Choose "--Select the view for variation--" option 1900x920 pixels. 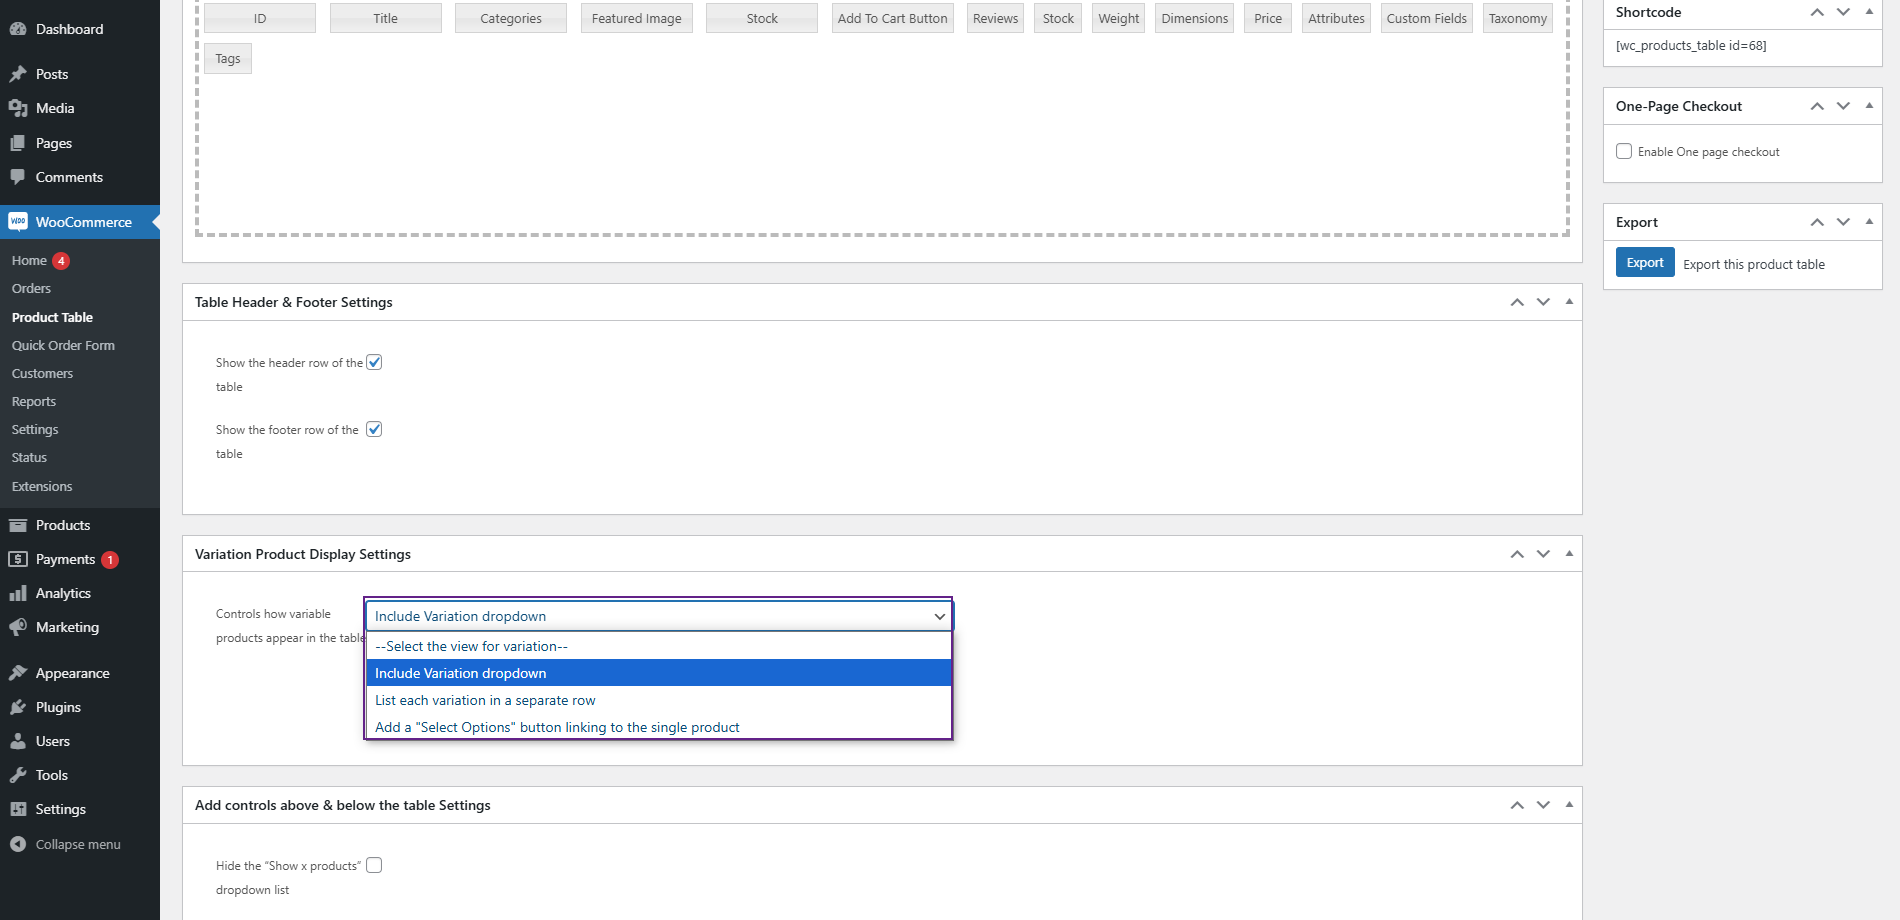(x=658, y=646)
